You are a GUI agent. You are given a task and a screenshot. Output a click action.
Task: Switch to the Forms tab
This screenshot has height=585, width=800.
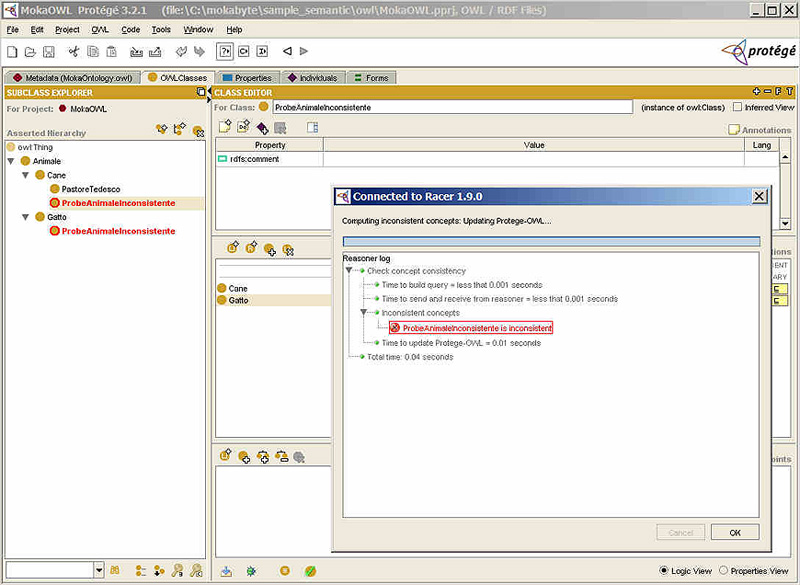pos(371,78)
